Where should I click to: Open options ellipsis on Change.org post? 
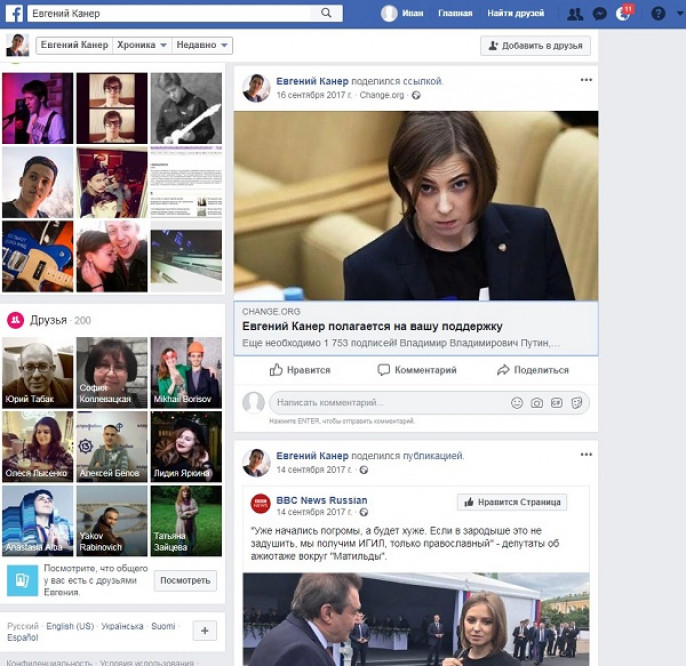point(586,80)
